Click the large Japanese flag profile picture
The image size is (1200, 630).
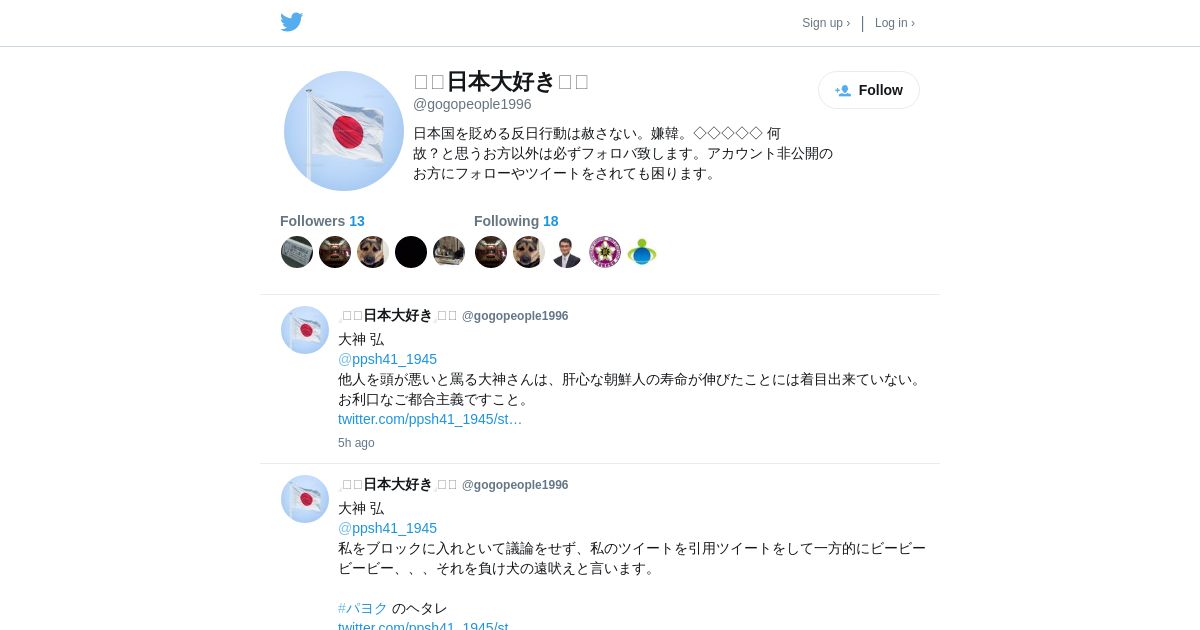click(344, 131)
